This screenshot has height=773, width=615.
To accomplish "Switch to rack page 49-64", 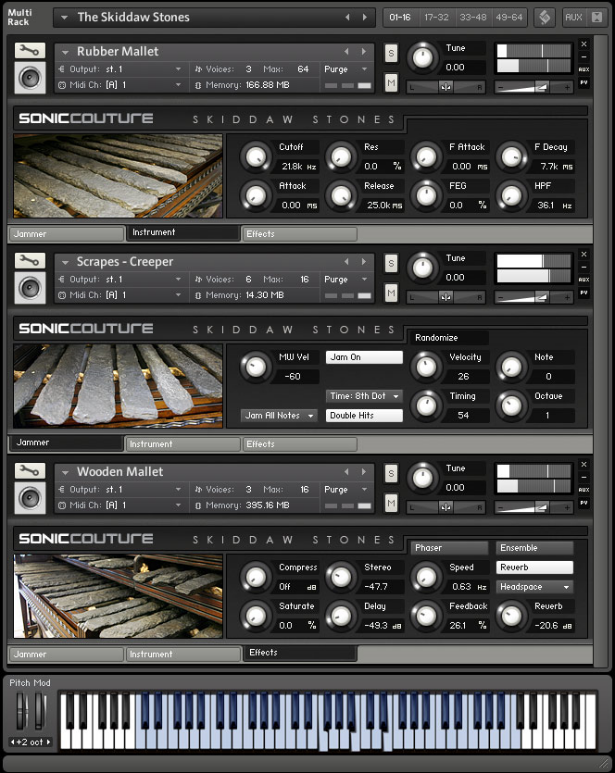I will [x=509, y=17].
